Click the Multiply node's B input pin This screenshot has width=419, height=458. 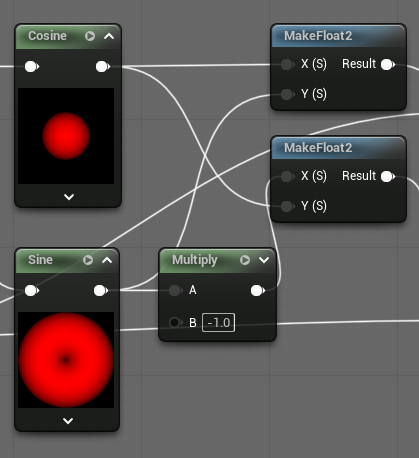tap(175, 322)
